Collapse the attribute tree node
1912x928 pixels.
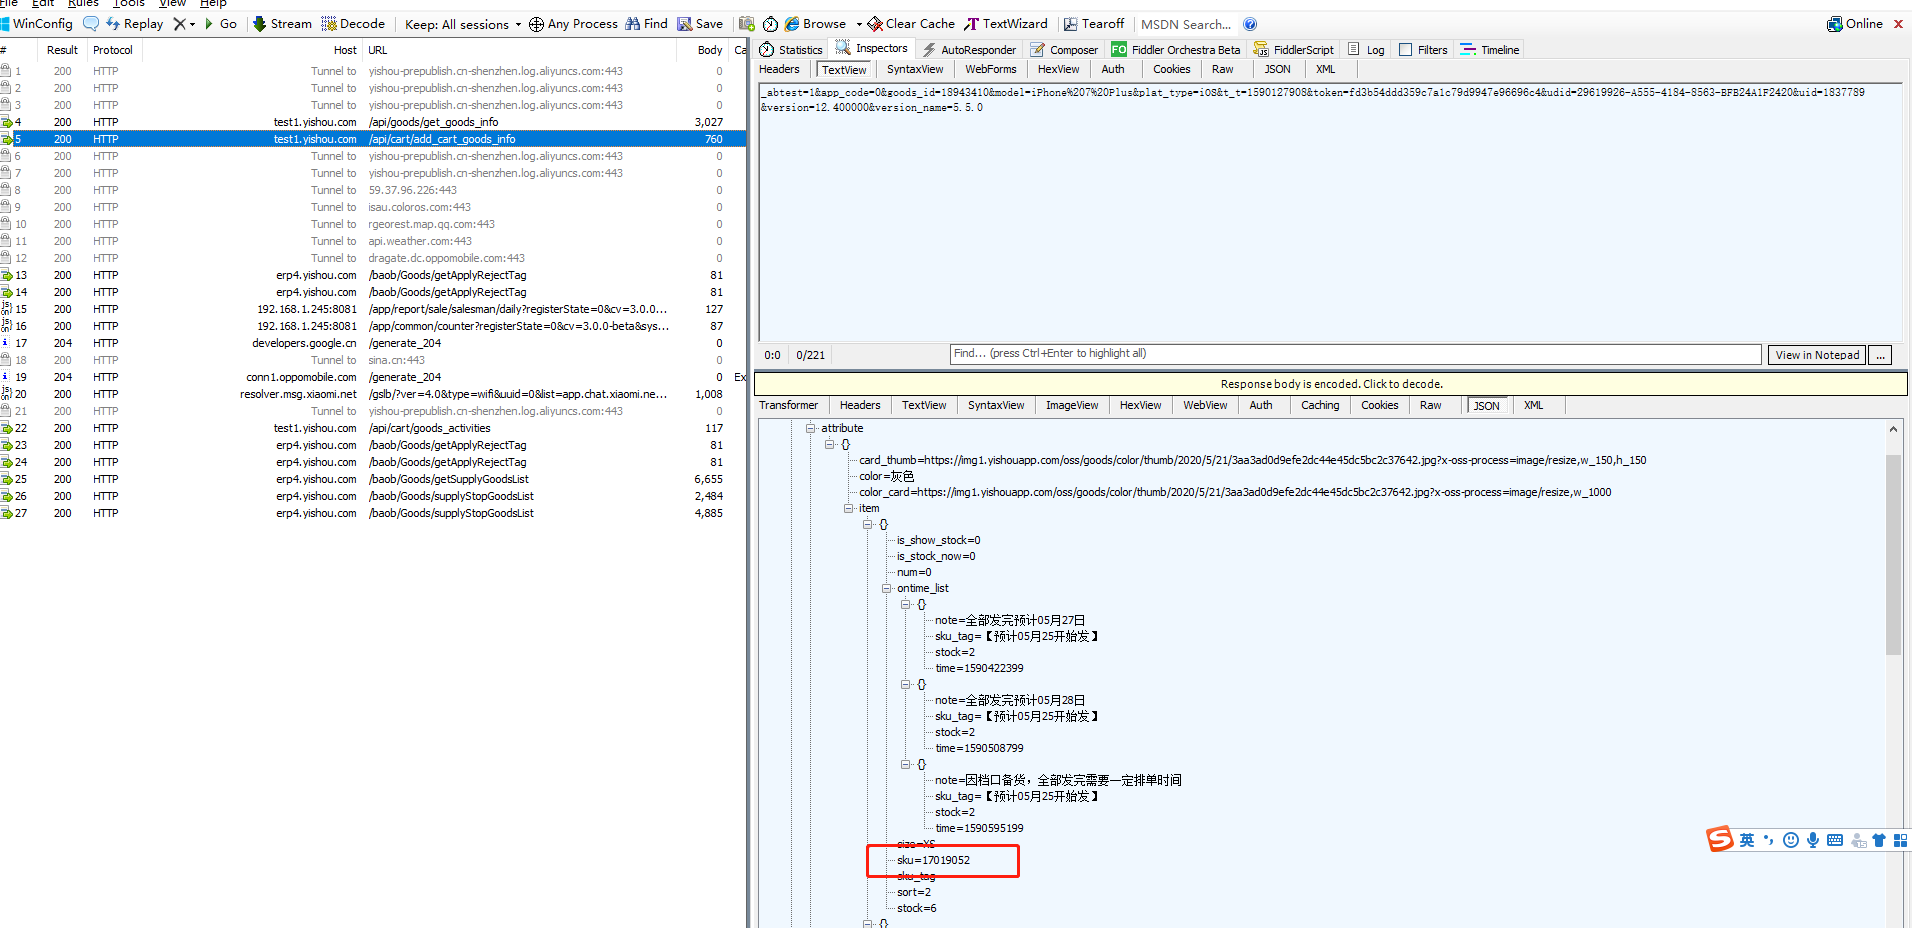(x=811, y=428)
